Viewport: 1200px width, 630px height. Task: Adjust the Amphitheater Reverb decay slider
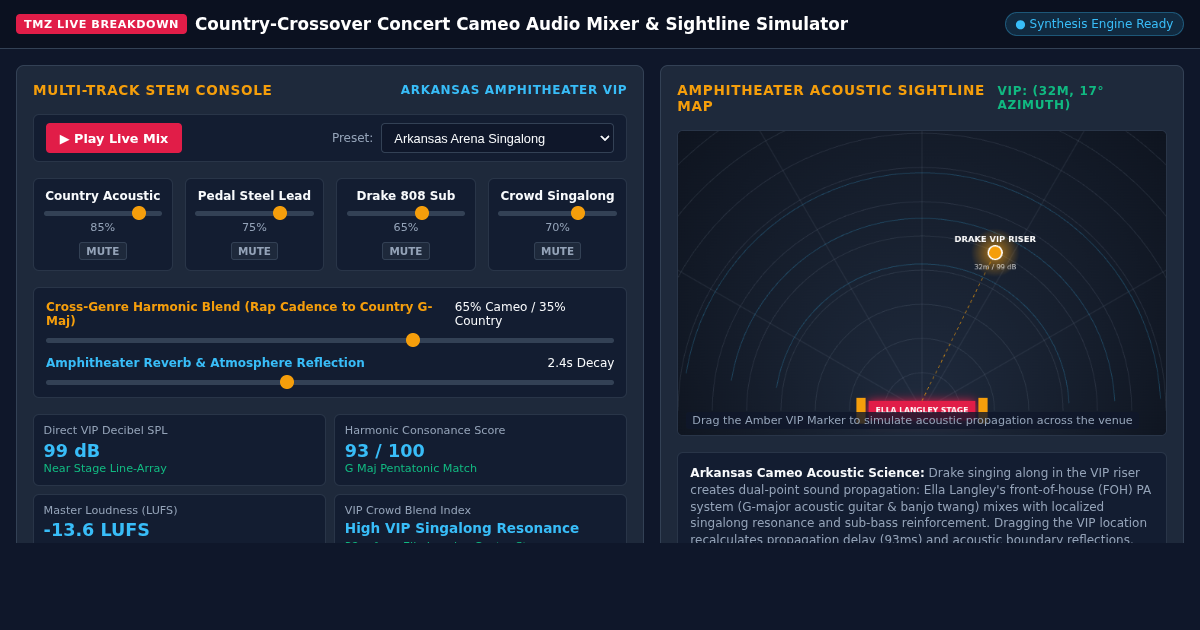(x=330, y=382)
